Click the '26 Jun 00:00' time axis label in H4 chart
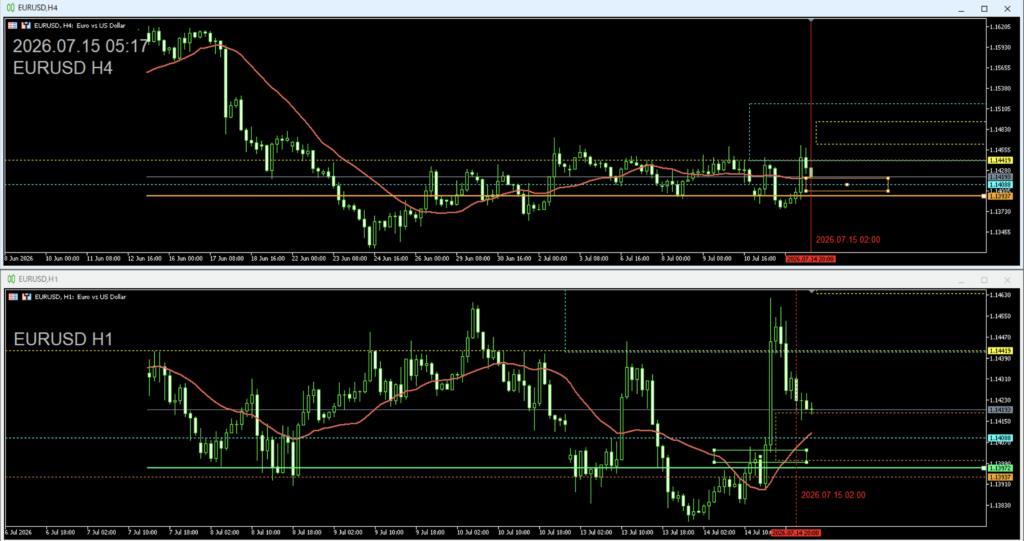Screen dimensions: 1024x541 pos(432,259)
